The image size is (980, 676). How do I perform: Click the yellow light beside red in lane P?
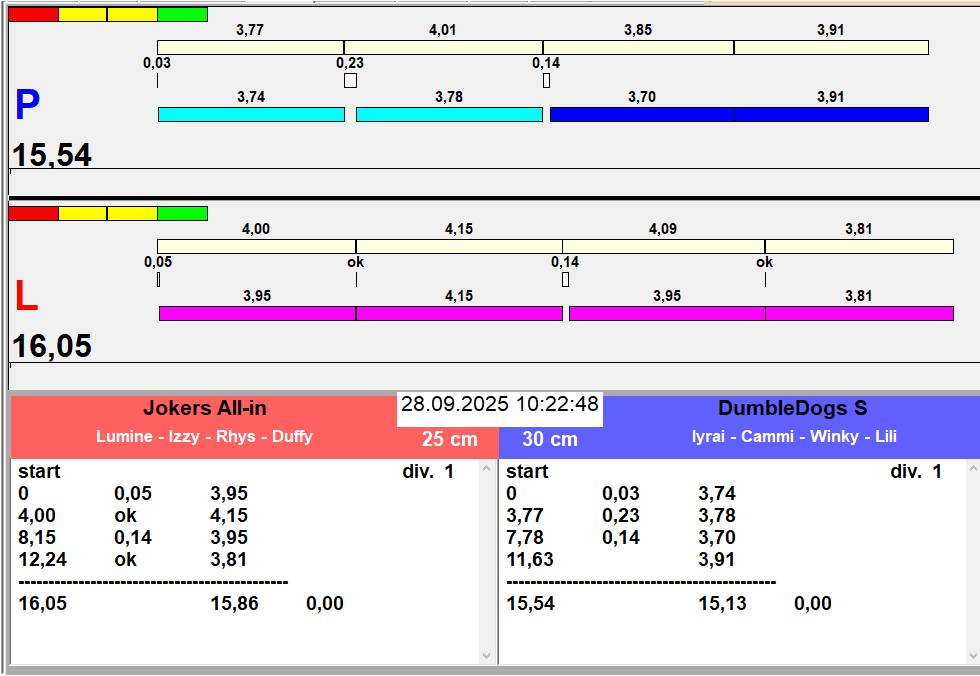click(82, 14)
